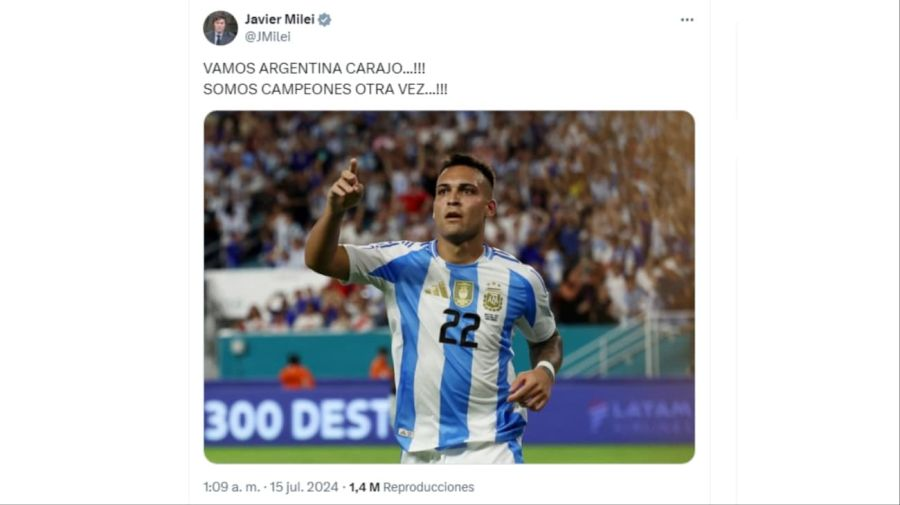Click the Adidas logo on the jersey
This screenshot has width=900, height=505.
[x=437, y=290]
